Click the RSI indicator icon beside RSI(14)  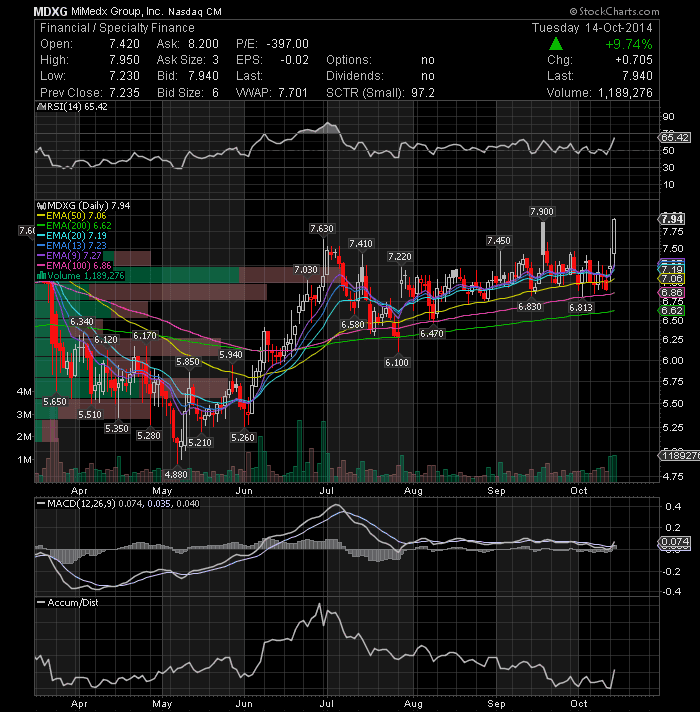click(x=40, y=107)
